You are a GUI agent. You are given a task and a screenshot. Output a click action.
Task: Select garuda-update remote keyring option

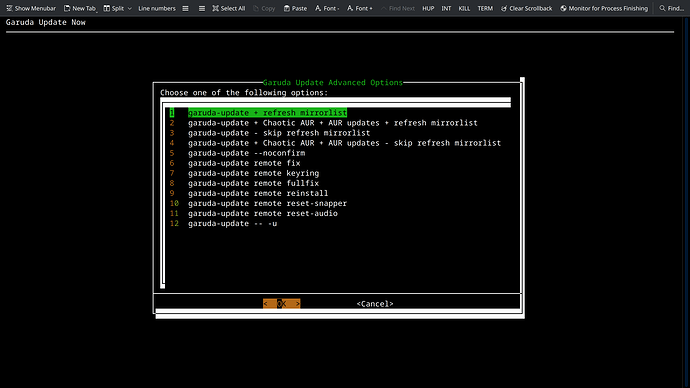(244, 173)
